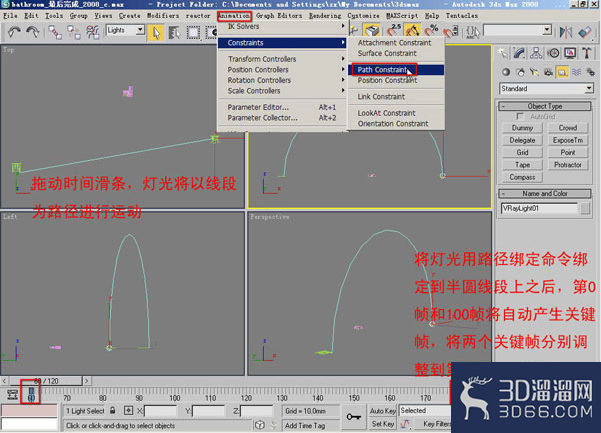Select LookAt Constraint
The height and width of the screenshot is (433, 601).
396,113
